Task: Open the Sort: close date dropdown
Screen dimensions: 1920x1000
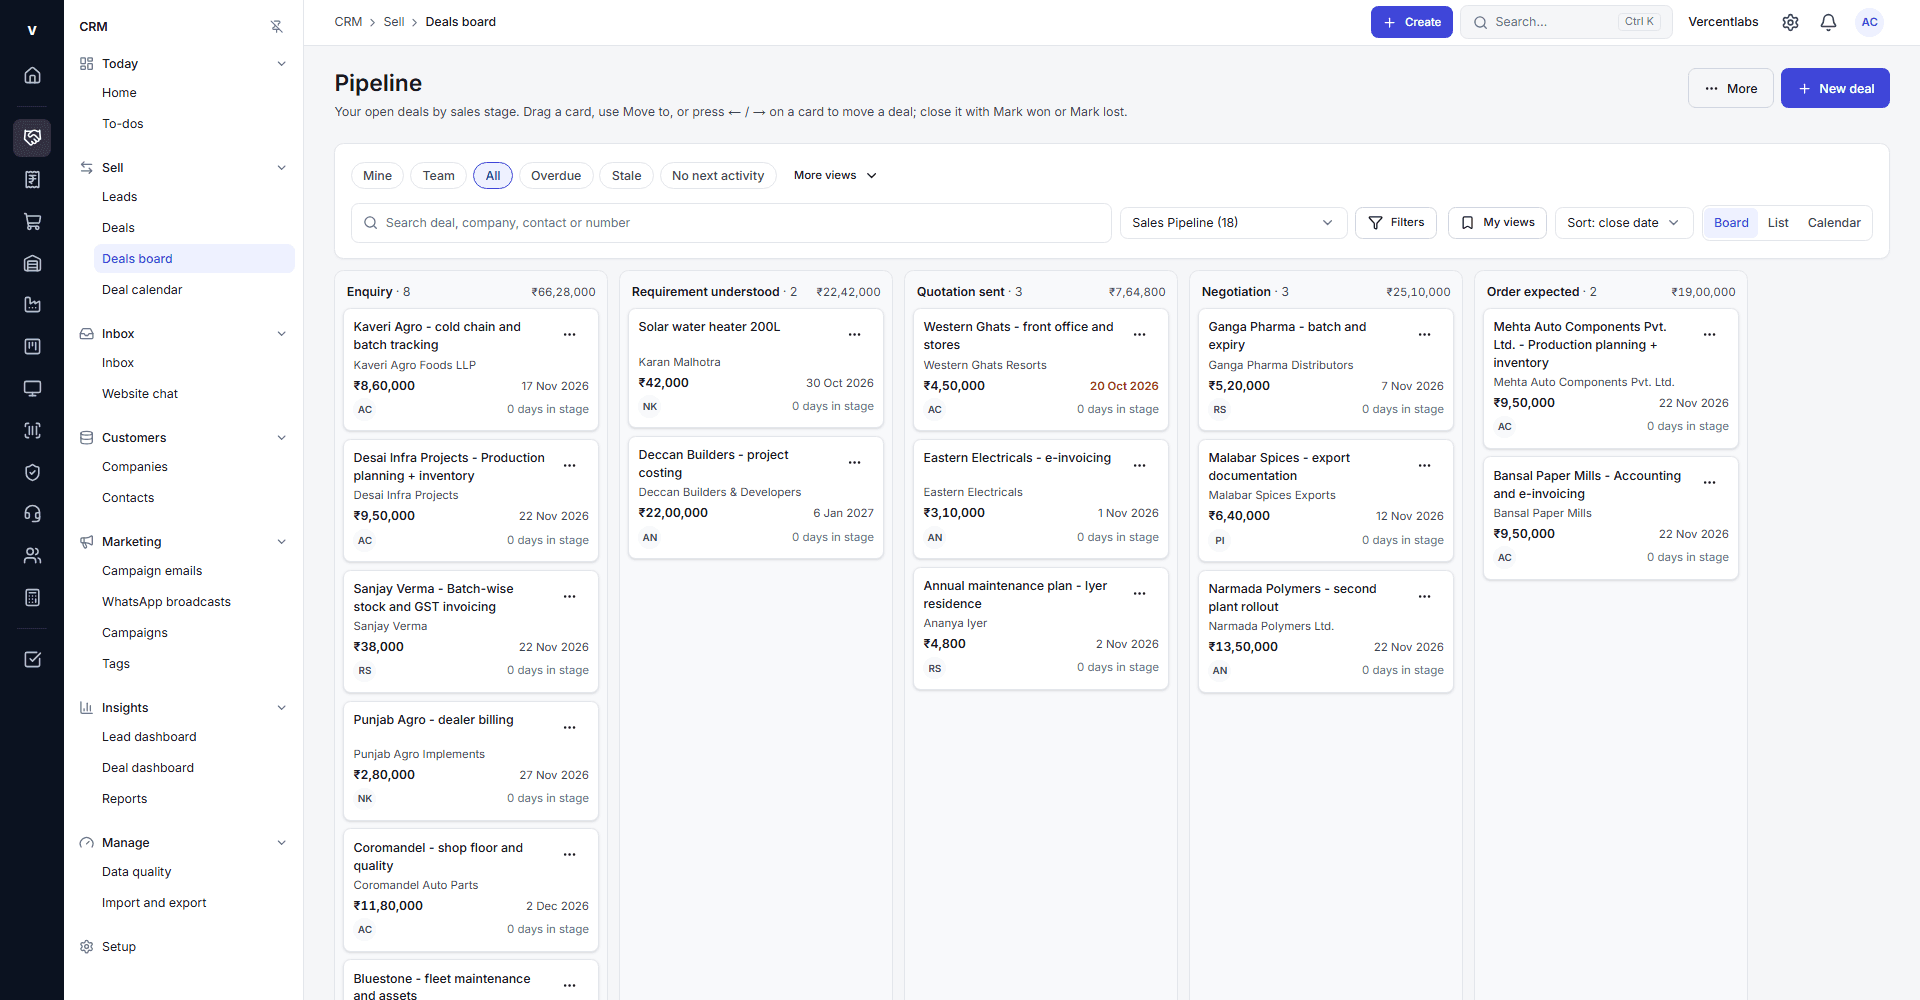Action: pyautogui.click(x=1623, y=223)
